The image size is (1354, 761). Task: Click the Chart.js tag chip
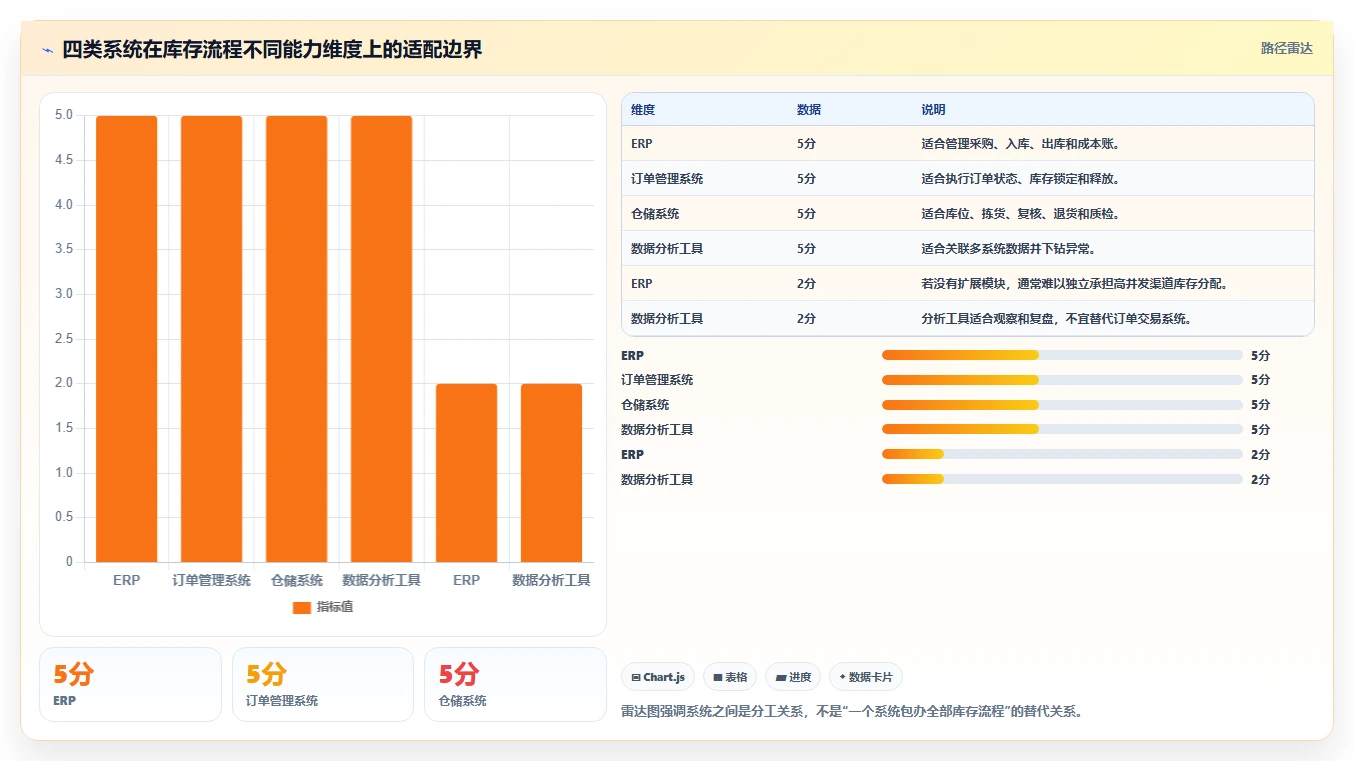658,677
